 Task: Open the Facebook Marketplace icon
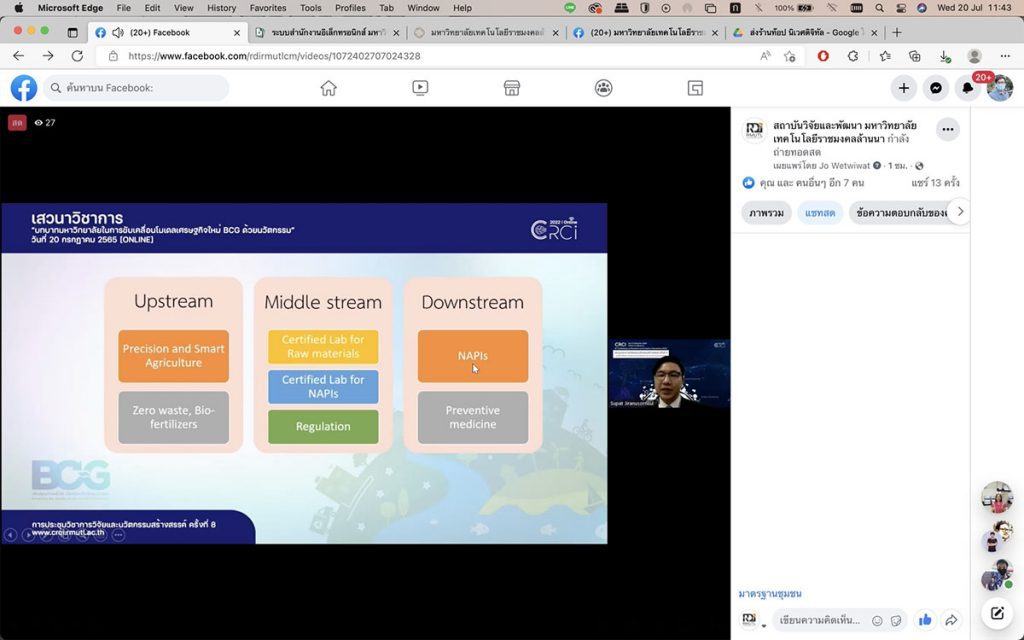[512, 88]
